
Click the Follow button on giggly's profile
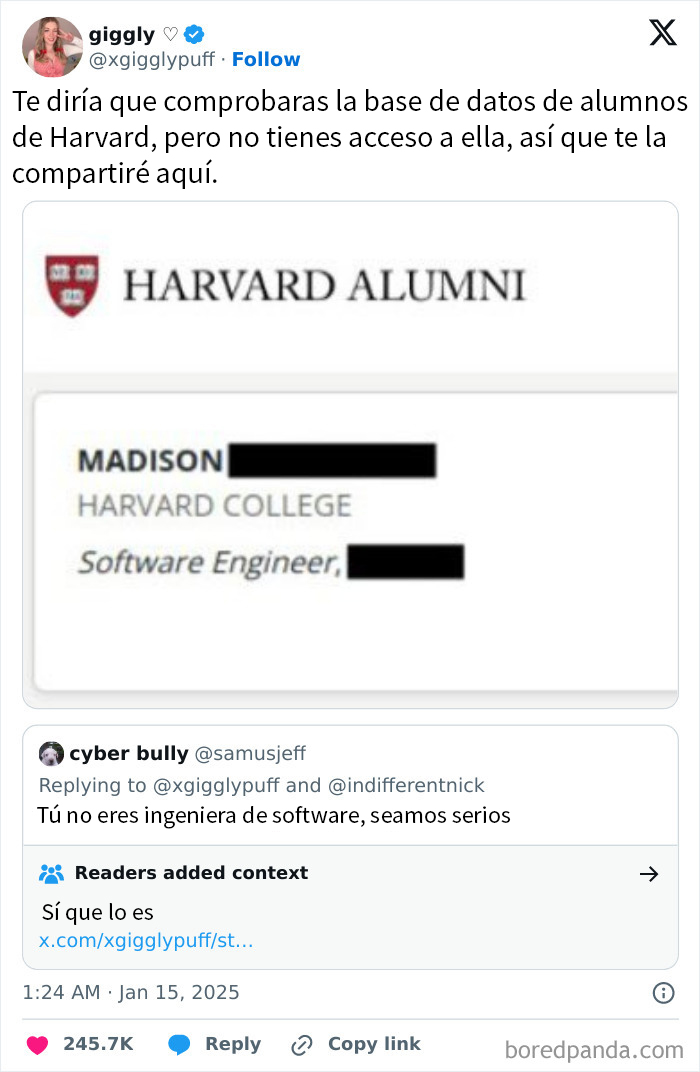tap(266, 59)
